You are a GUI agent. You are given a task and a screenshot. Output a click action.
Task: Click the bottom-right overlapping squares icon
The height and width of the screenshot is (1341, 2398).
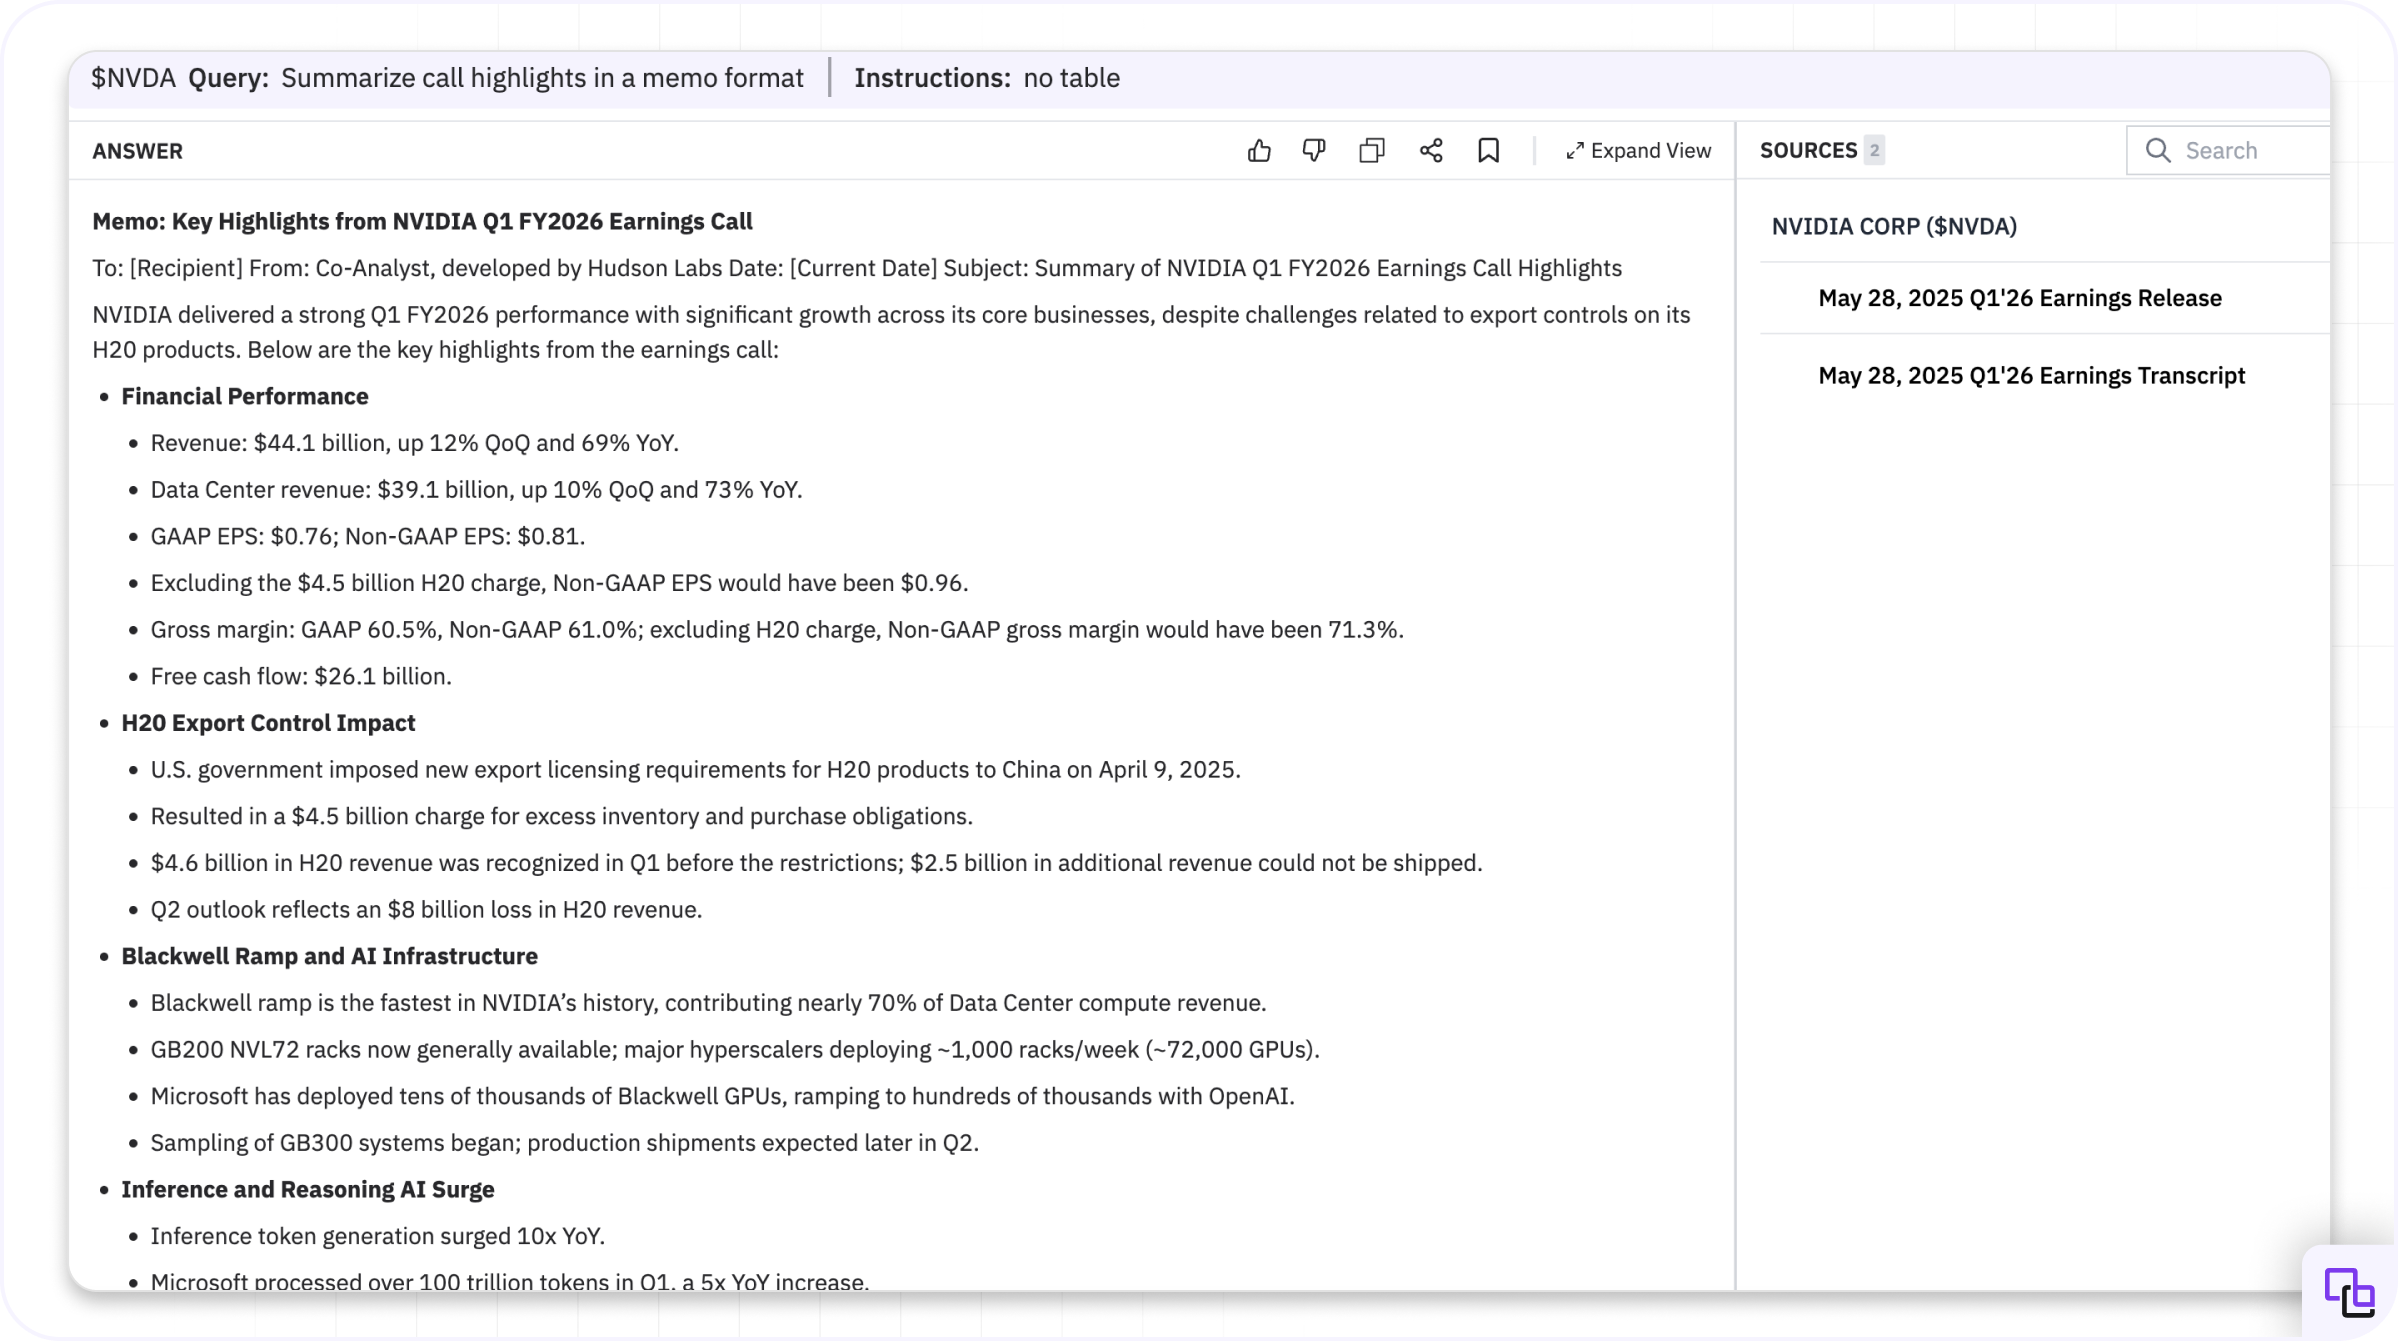click(2349, 1293)
